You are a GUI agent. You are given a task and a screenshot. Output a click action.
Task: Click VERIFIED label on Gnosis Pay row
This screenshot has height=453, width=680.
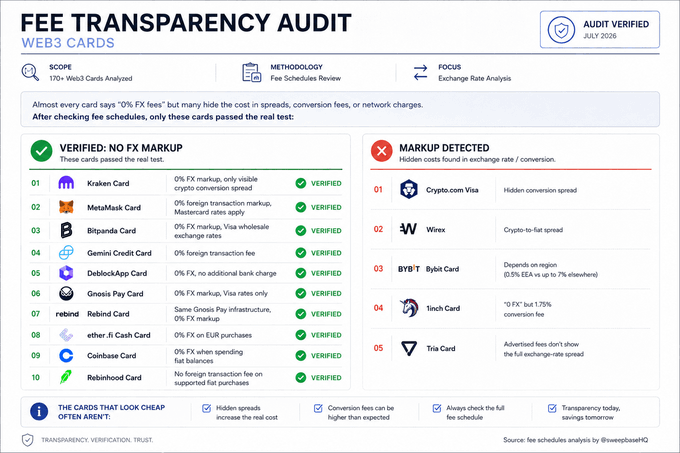(x=326, y=293)
